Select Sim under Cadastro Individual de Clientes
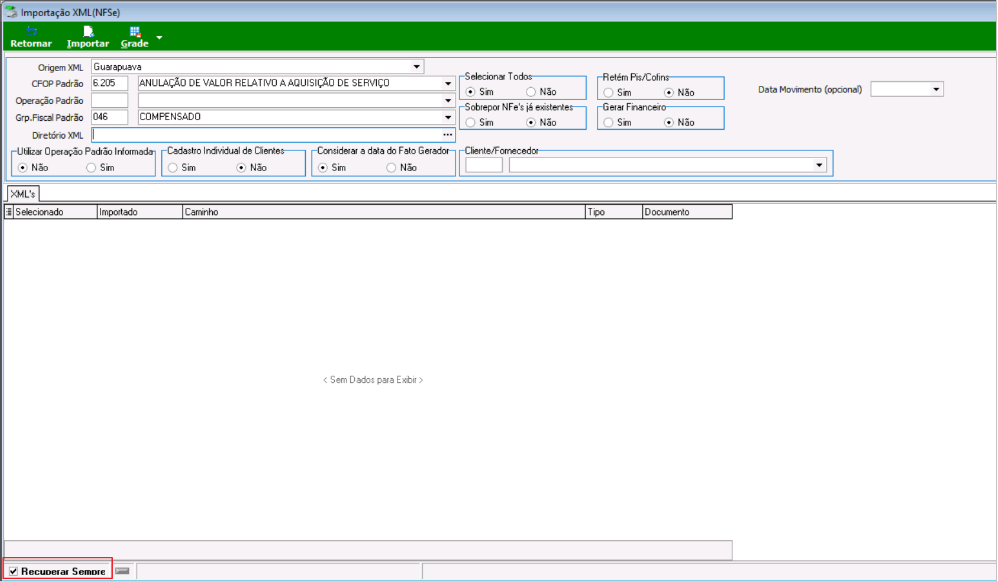Image resolution: width=998 pixels, height=581 pixels. tap(173, 167)
